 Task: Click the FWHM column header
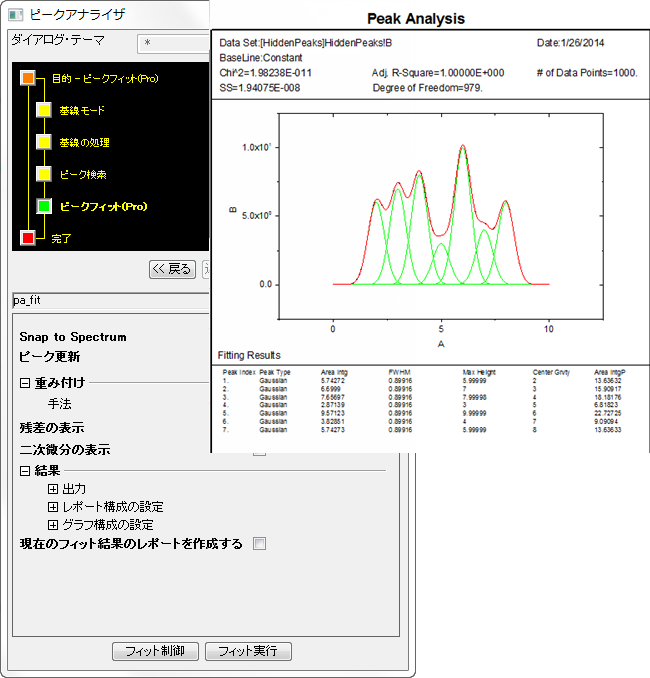click(x=399, y=372)
